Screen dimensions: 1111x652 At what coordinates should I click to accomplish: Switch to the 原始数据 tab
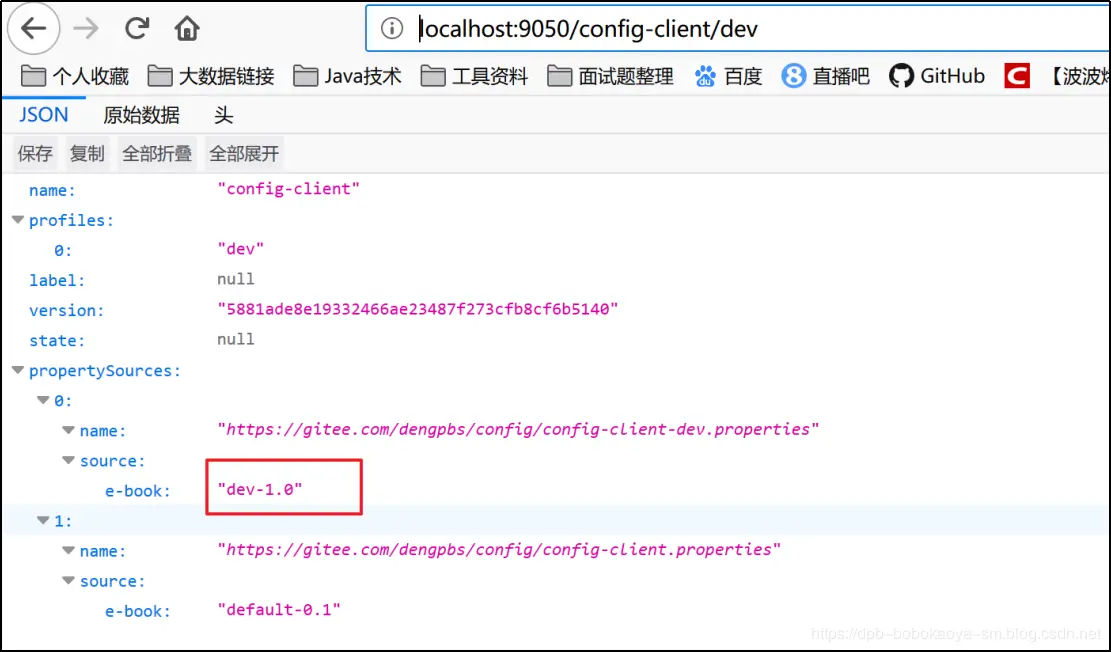(x=141, y=115)
